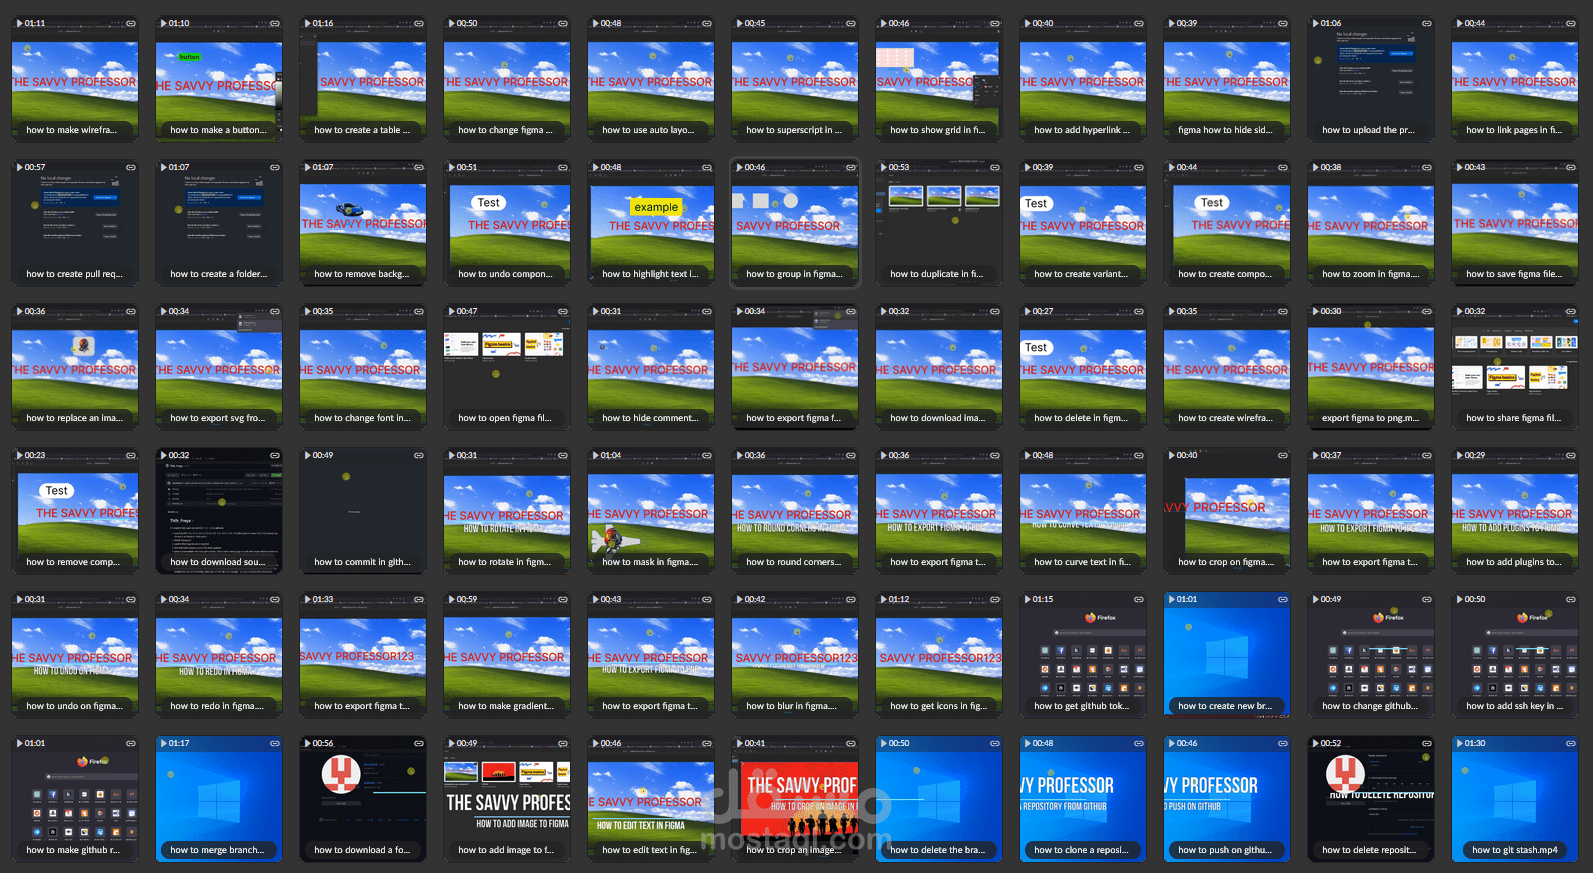
Task: Click the 'how to create wirefra...' title
Action: point(1226,418)
